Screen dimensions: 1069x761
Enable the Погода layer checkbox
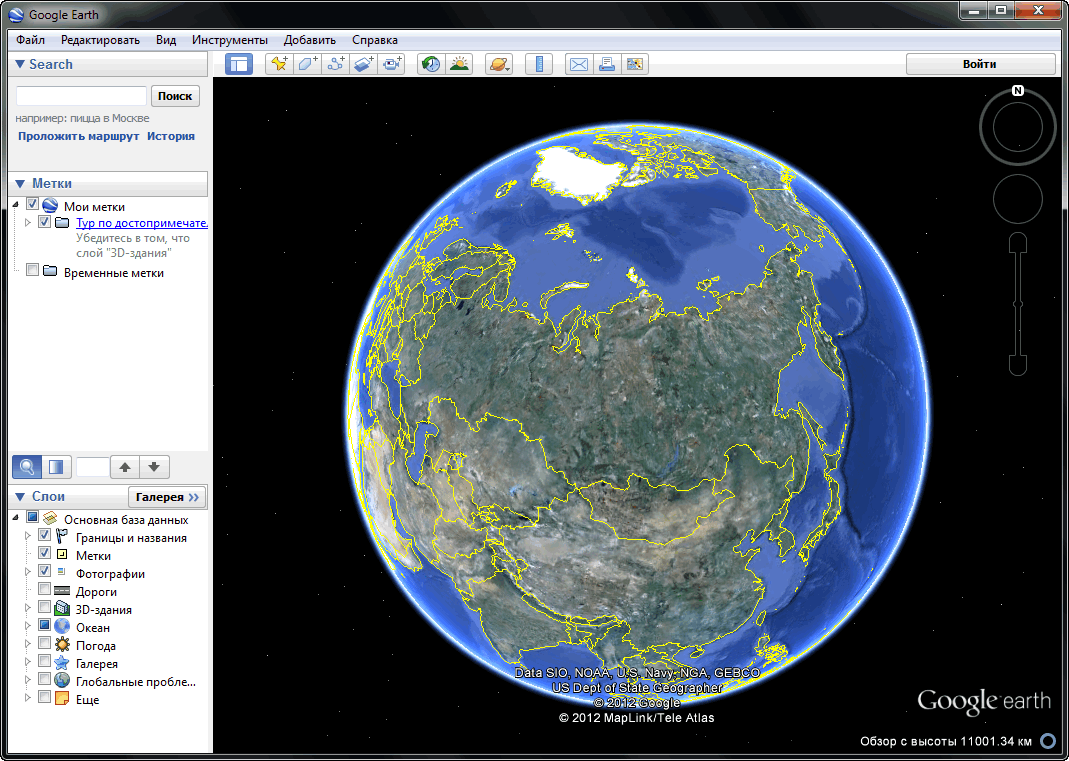(44, 642)
